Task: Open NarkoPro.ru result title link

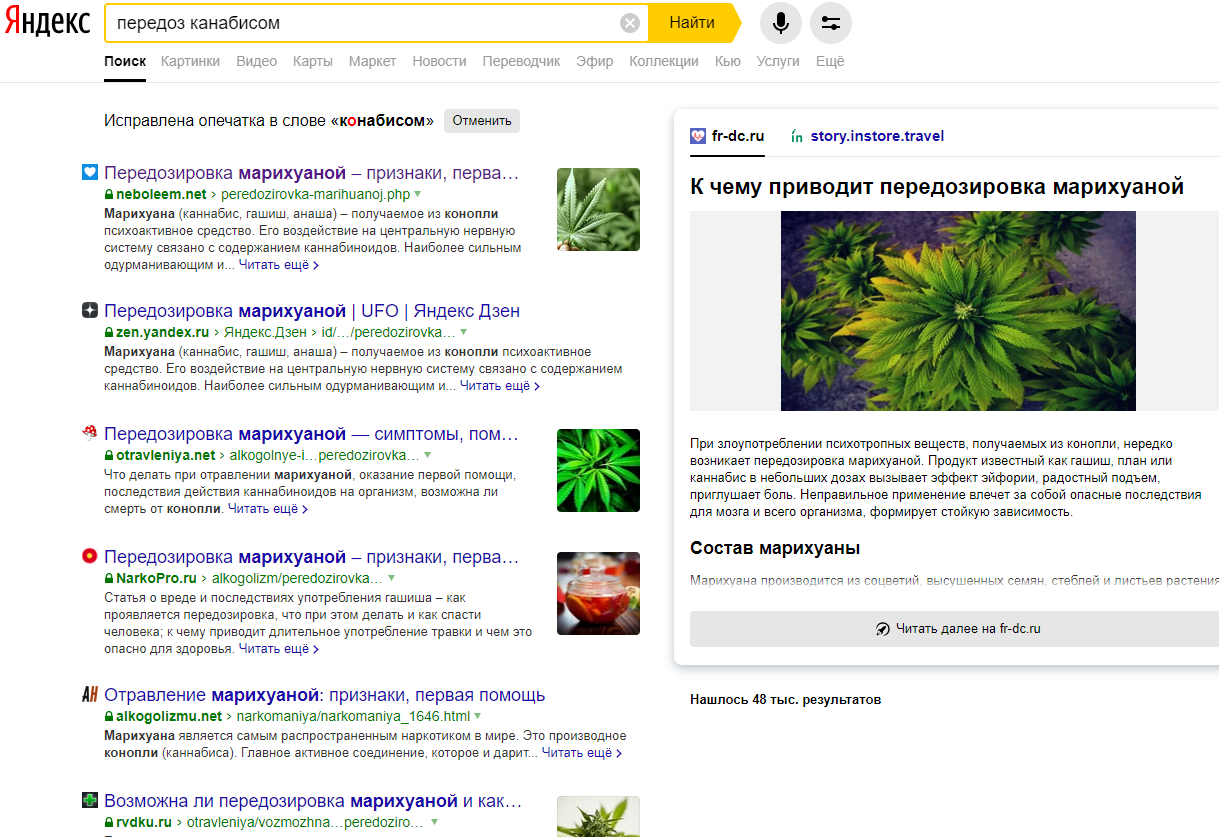Action: 312,556
